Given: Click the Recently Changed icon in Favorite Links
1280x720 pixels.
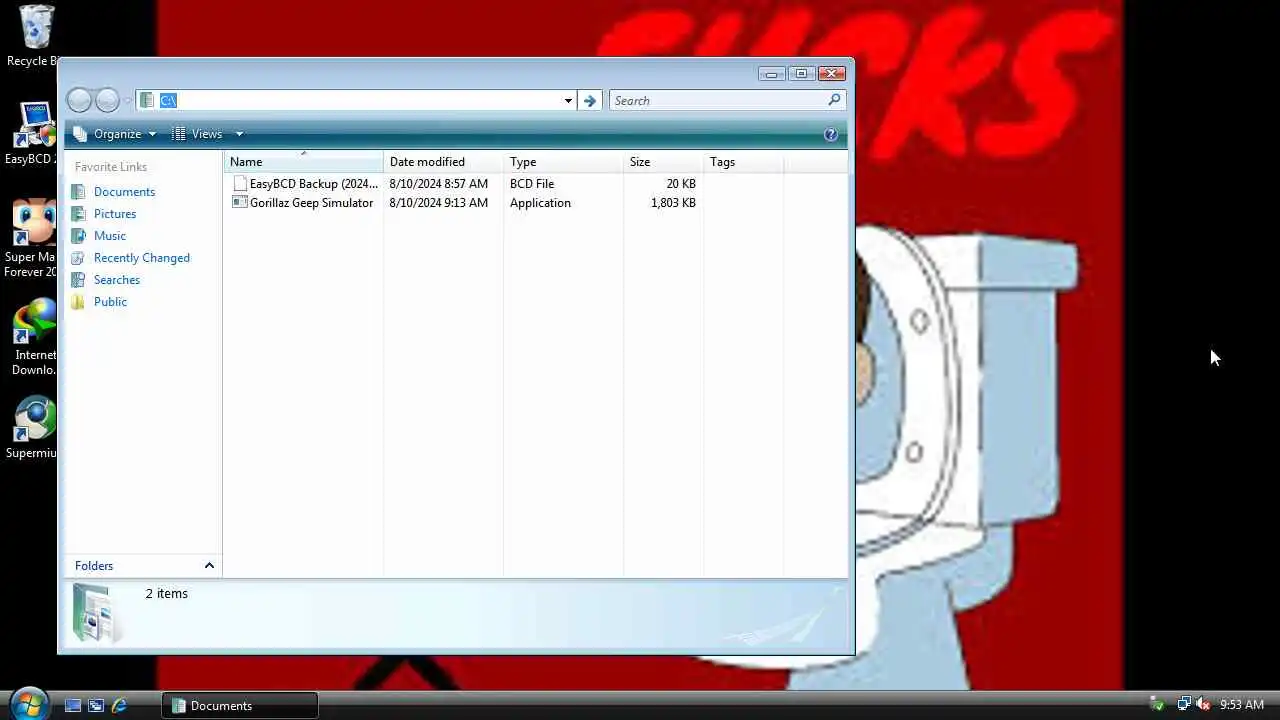Looking at the screenshot, I should pyautogui.click(x=79, y=257).
